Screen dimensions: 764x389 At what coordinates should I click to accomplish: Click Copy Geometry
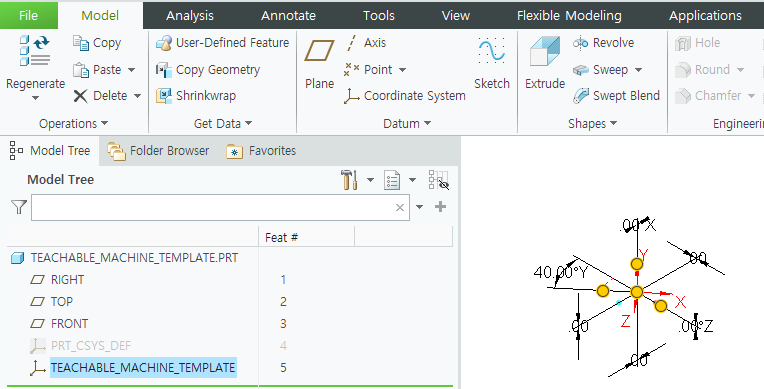tap(208, 70)
